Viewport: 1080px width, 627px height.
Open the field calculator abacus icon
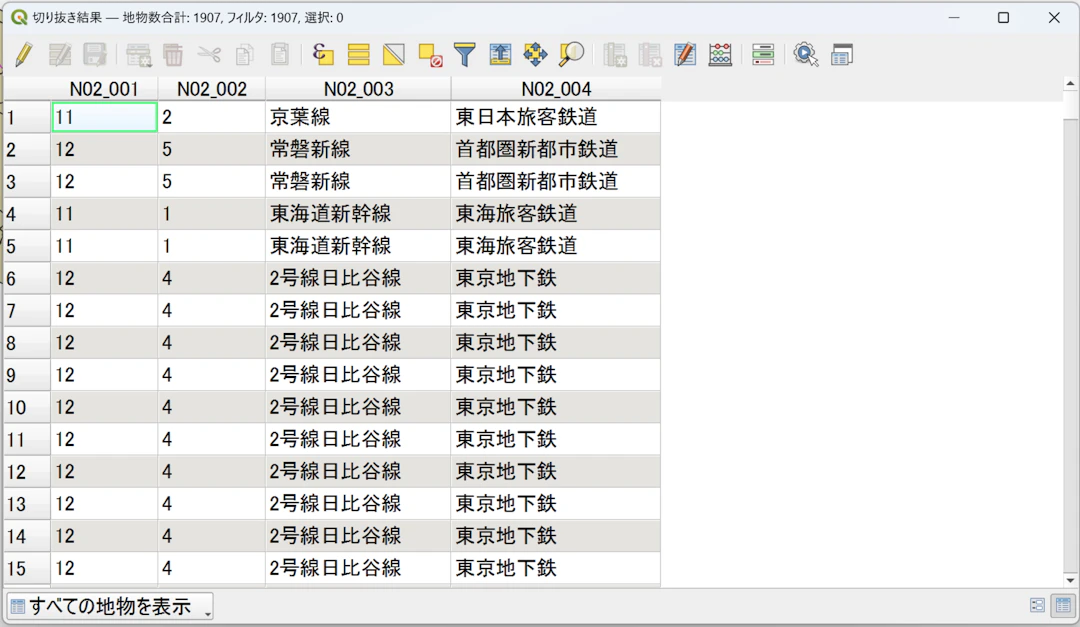(x=720, y=54)
